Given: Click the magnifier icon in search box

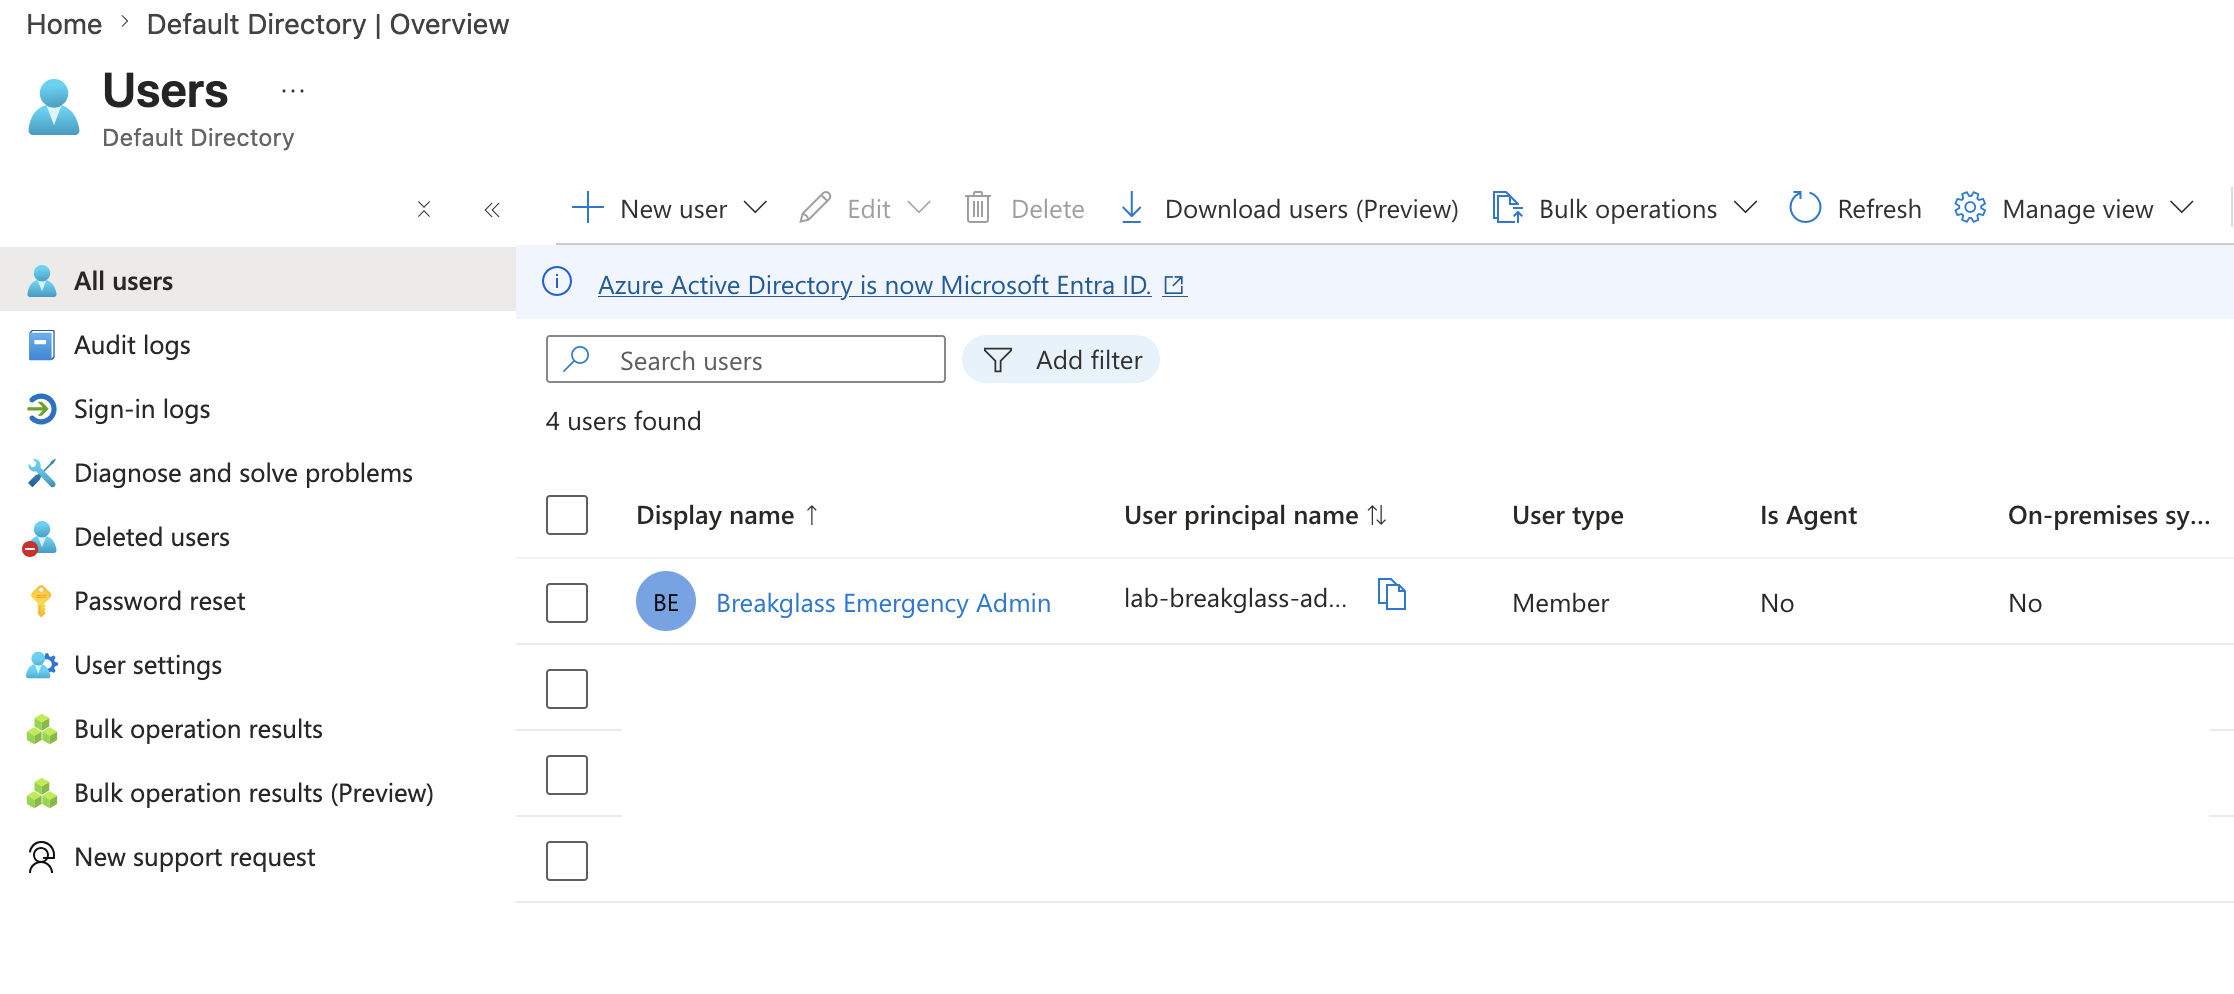Looking at the screenshot, I should tap(577, 359).
